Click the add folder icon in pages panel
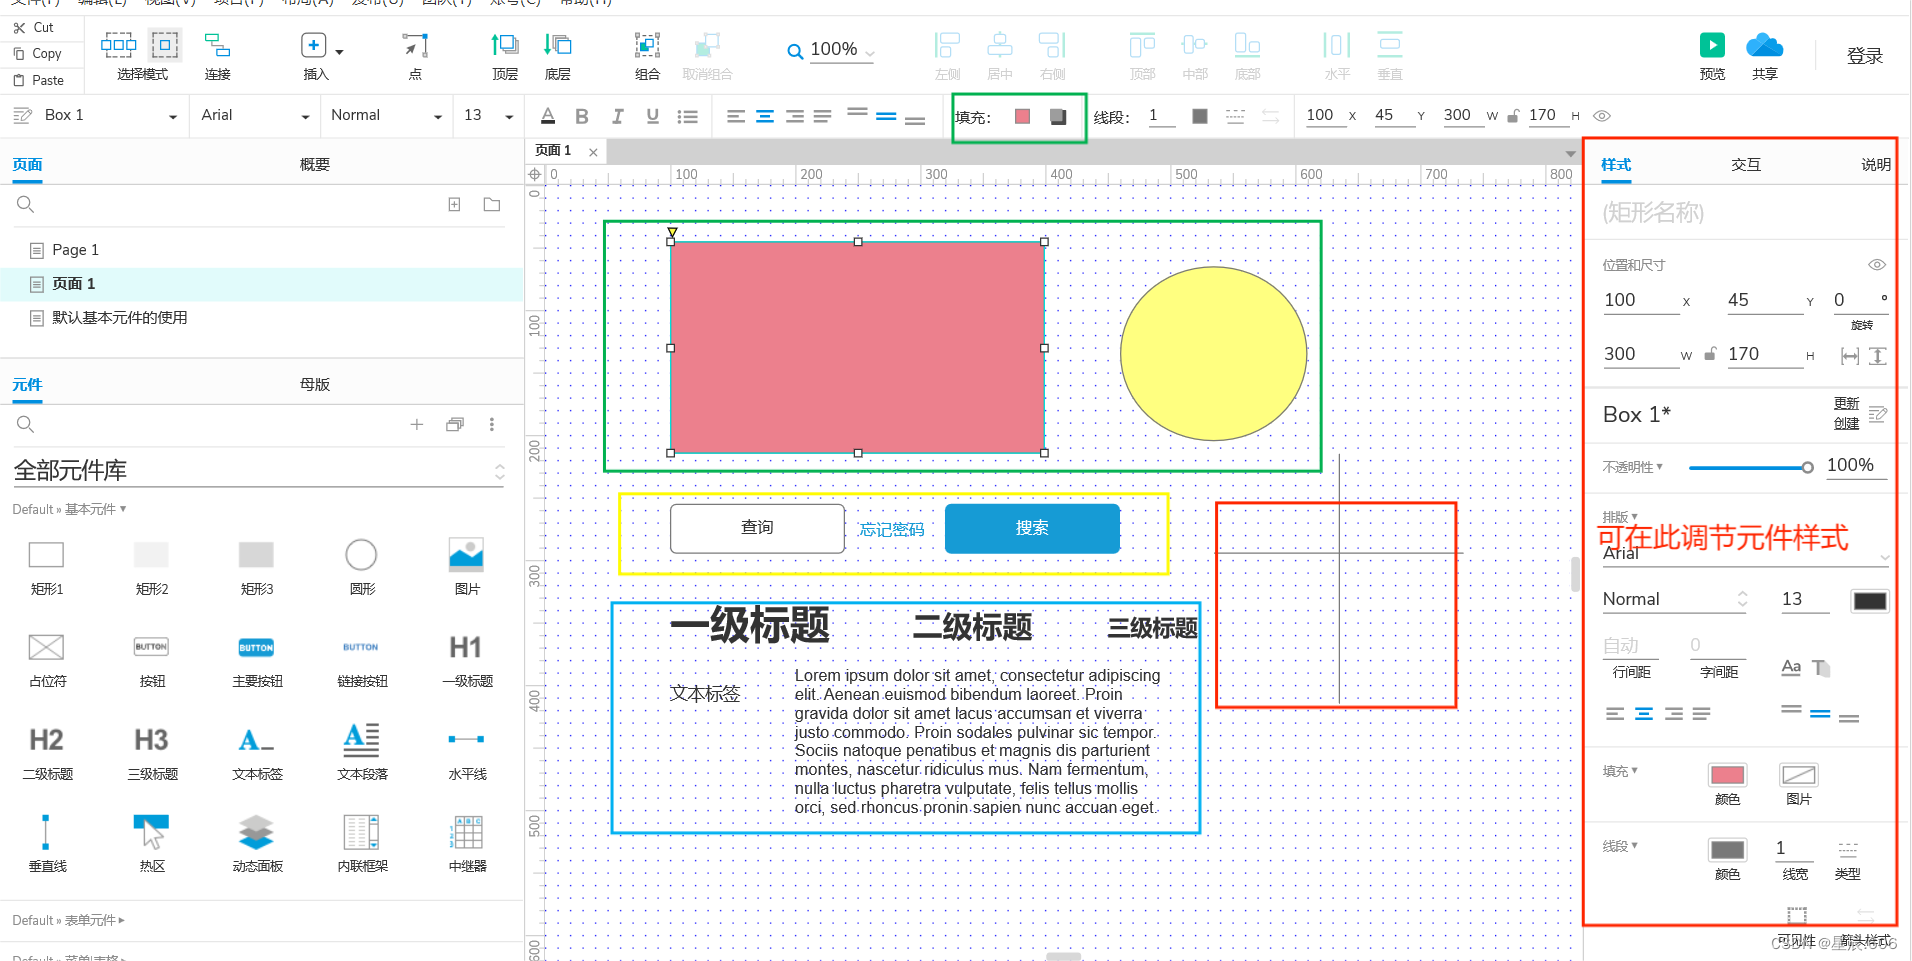Screen dimensions: 1912x961 point(492,204)
